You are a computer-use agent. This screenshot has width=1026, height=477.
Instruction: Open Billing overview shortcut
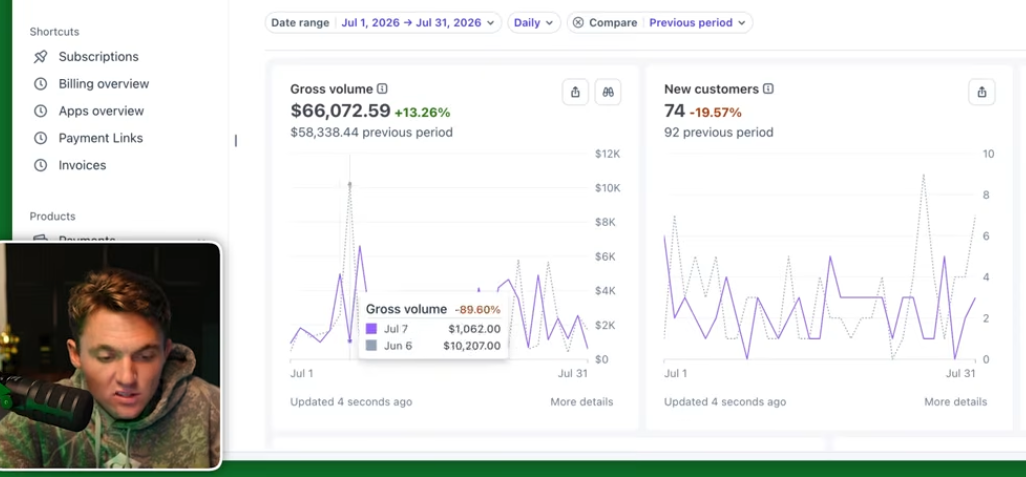(103, 84)
